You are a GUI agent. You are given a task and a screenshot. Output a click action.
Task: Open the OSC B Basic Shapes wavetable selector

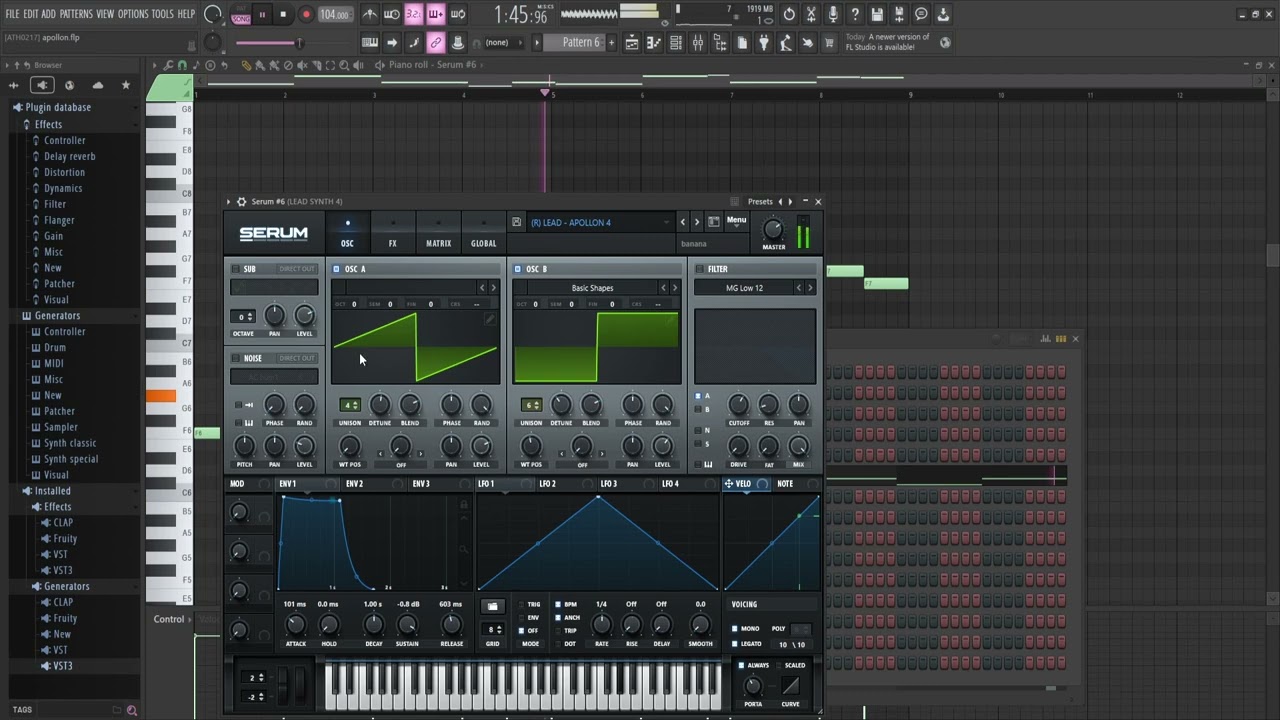point(593,288)
